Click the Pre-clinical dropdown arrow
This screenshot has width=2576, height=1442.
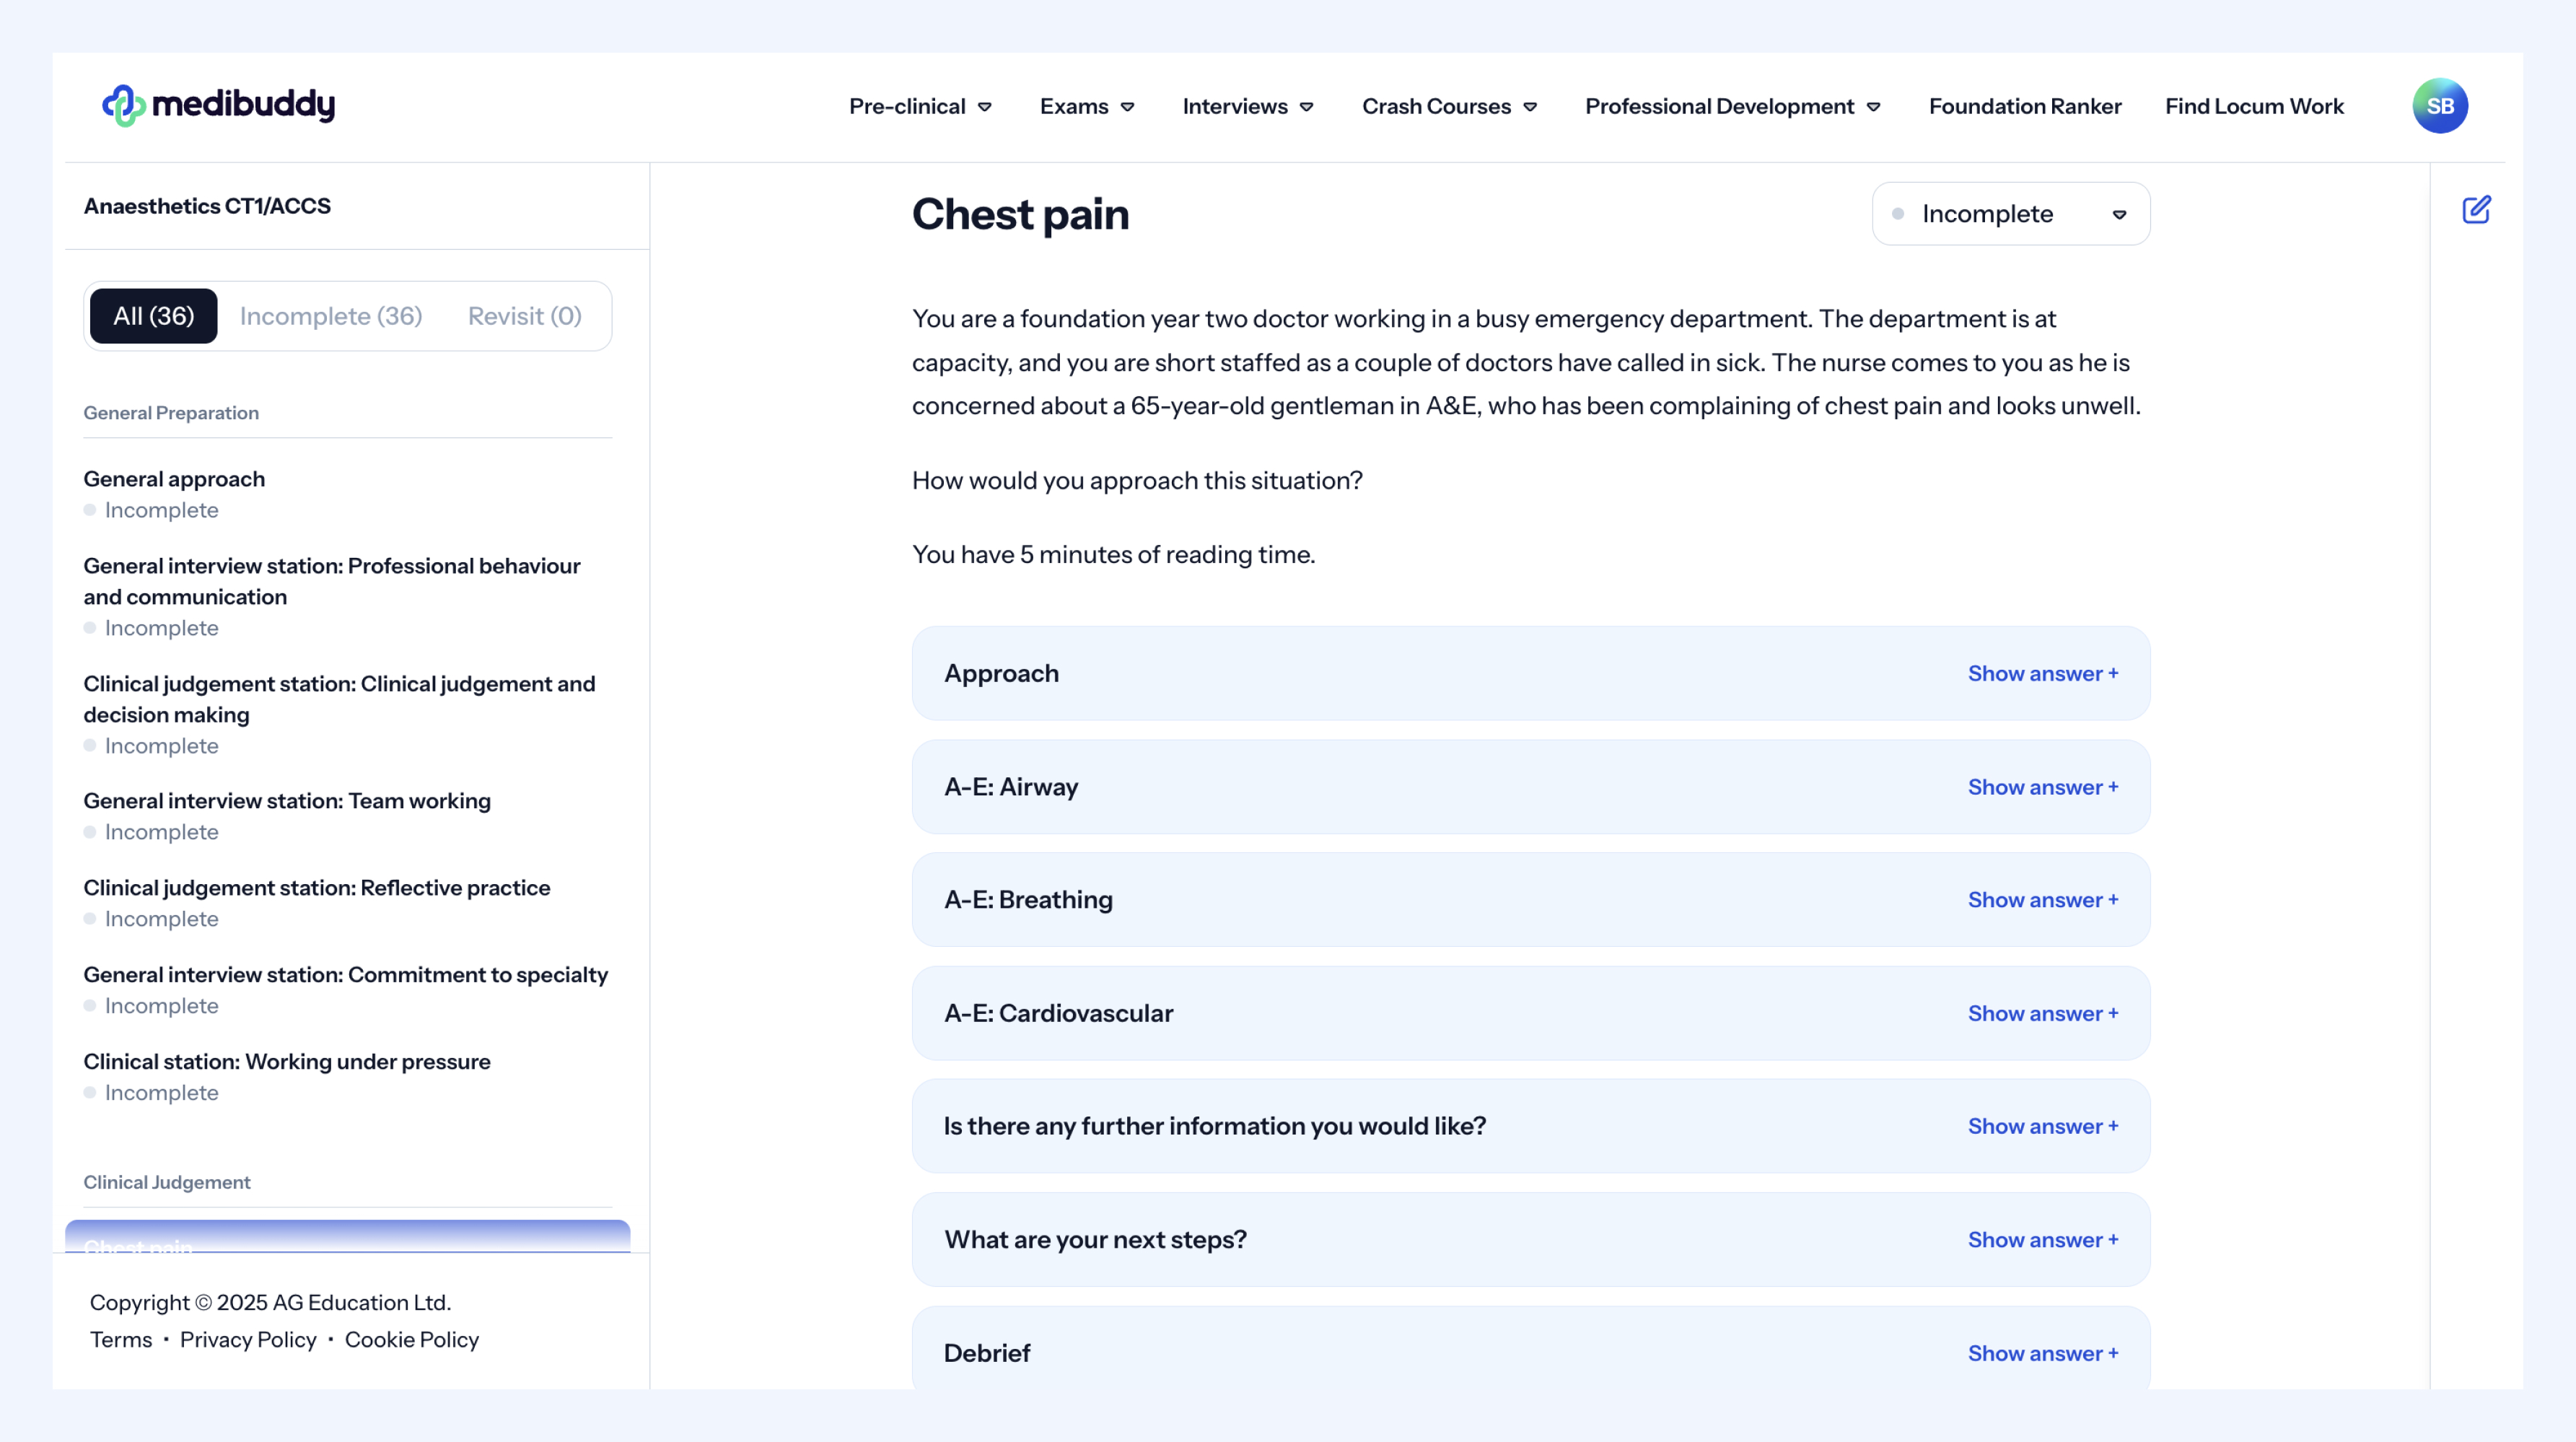point(985,107)
